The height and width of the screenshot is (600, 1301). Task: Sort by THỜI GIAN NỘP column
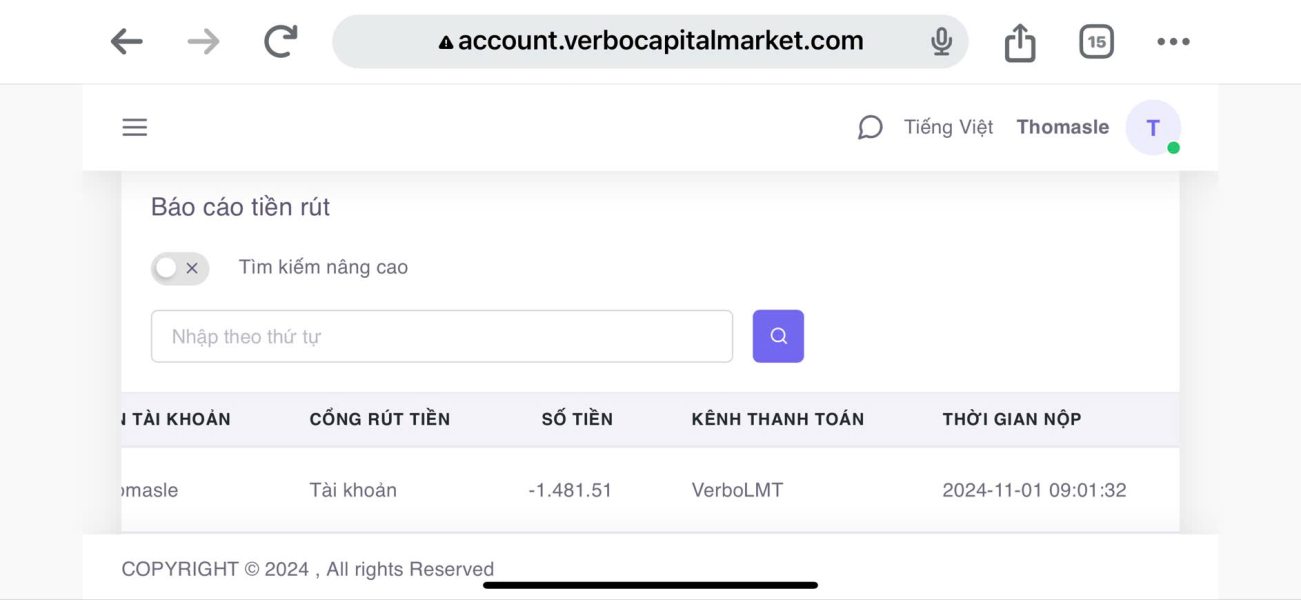tap(1011, 419)
